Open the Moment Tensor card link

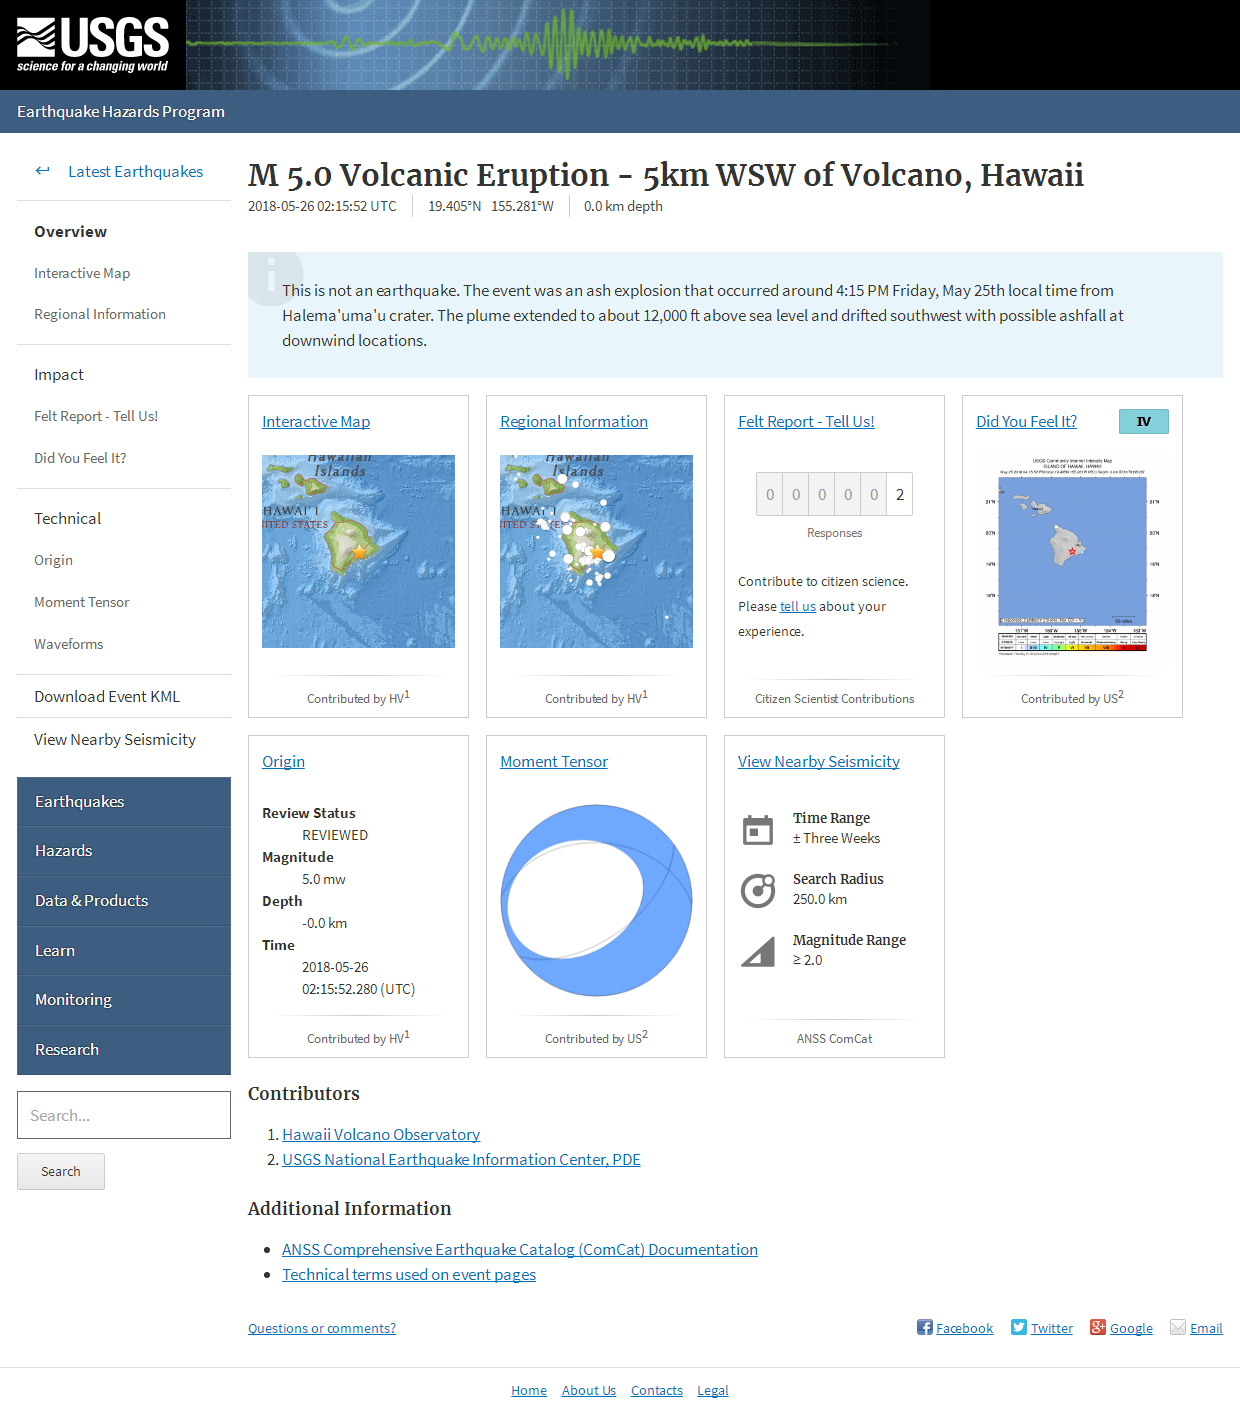point(554,761)
